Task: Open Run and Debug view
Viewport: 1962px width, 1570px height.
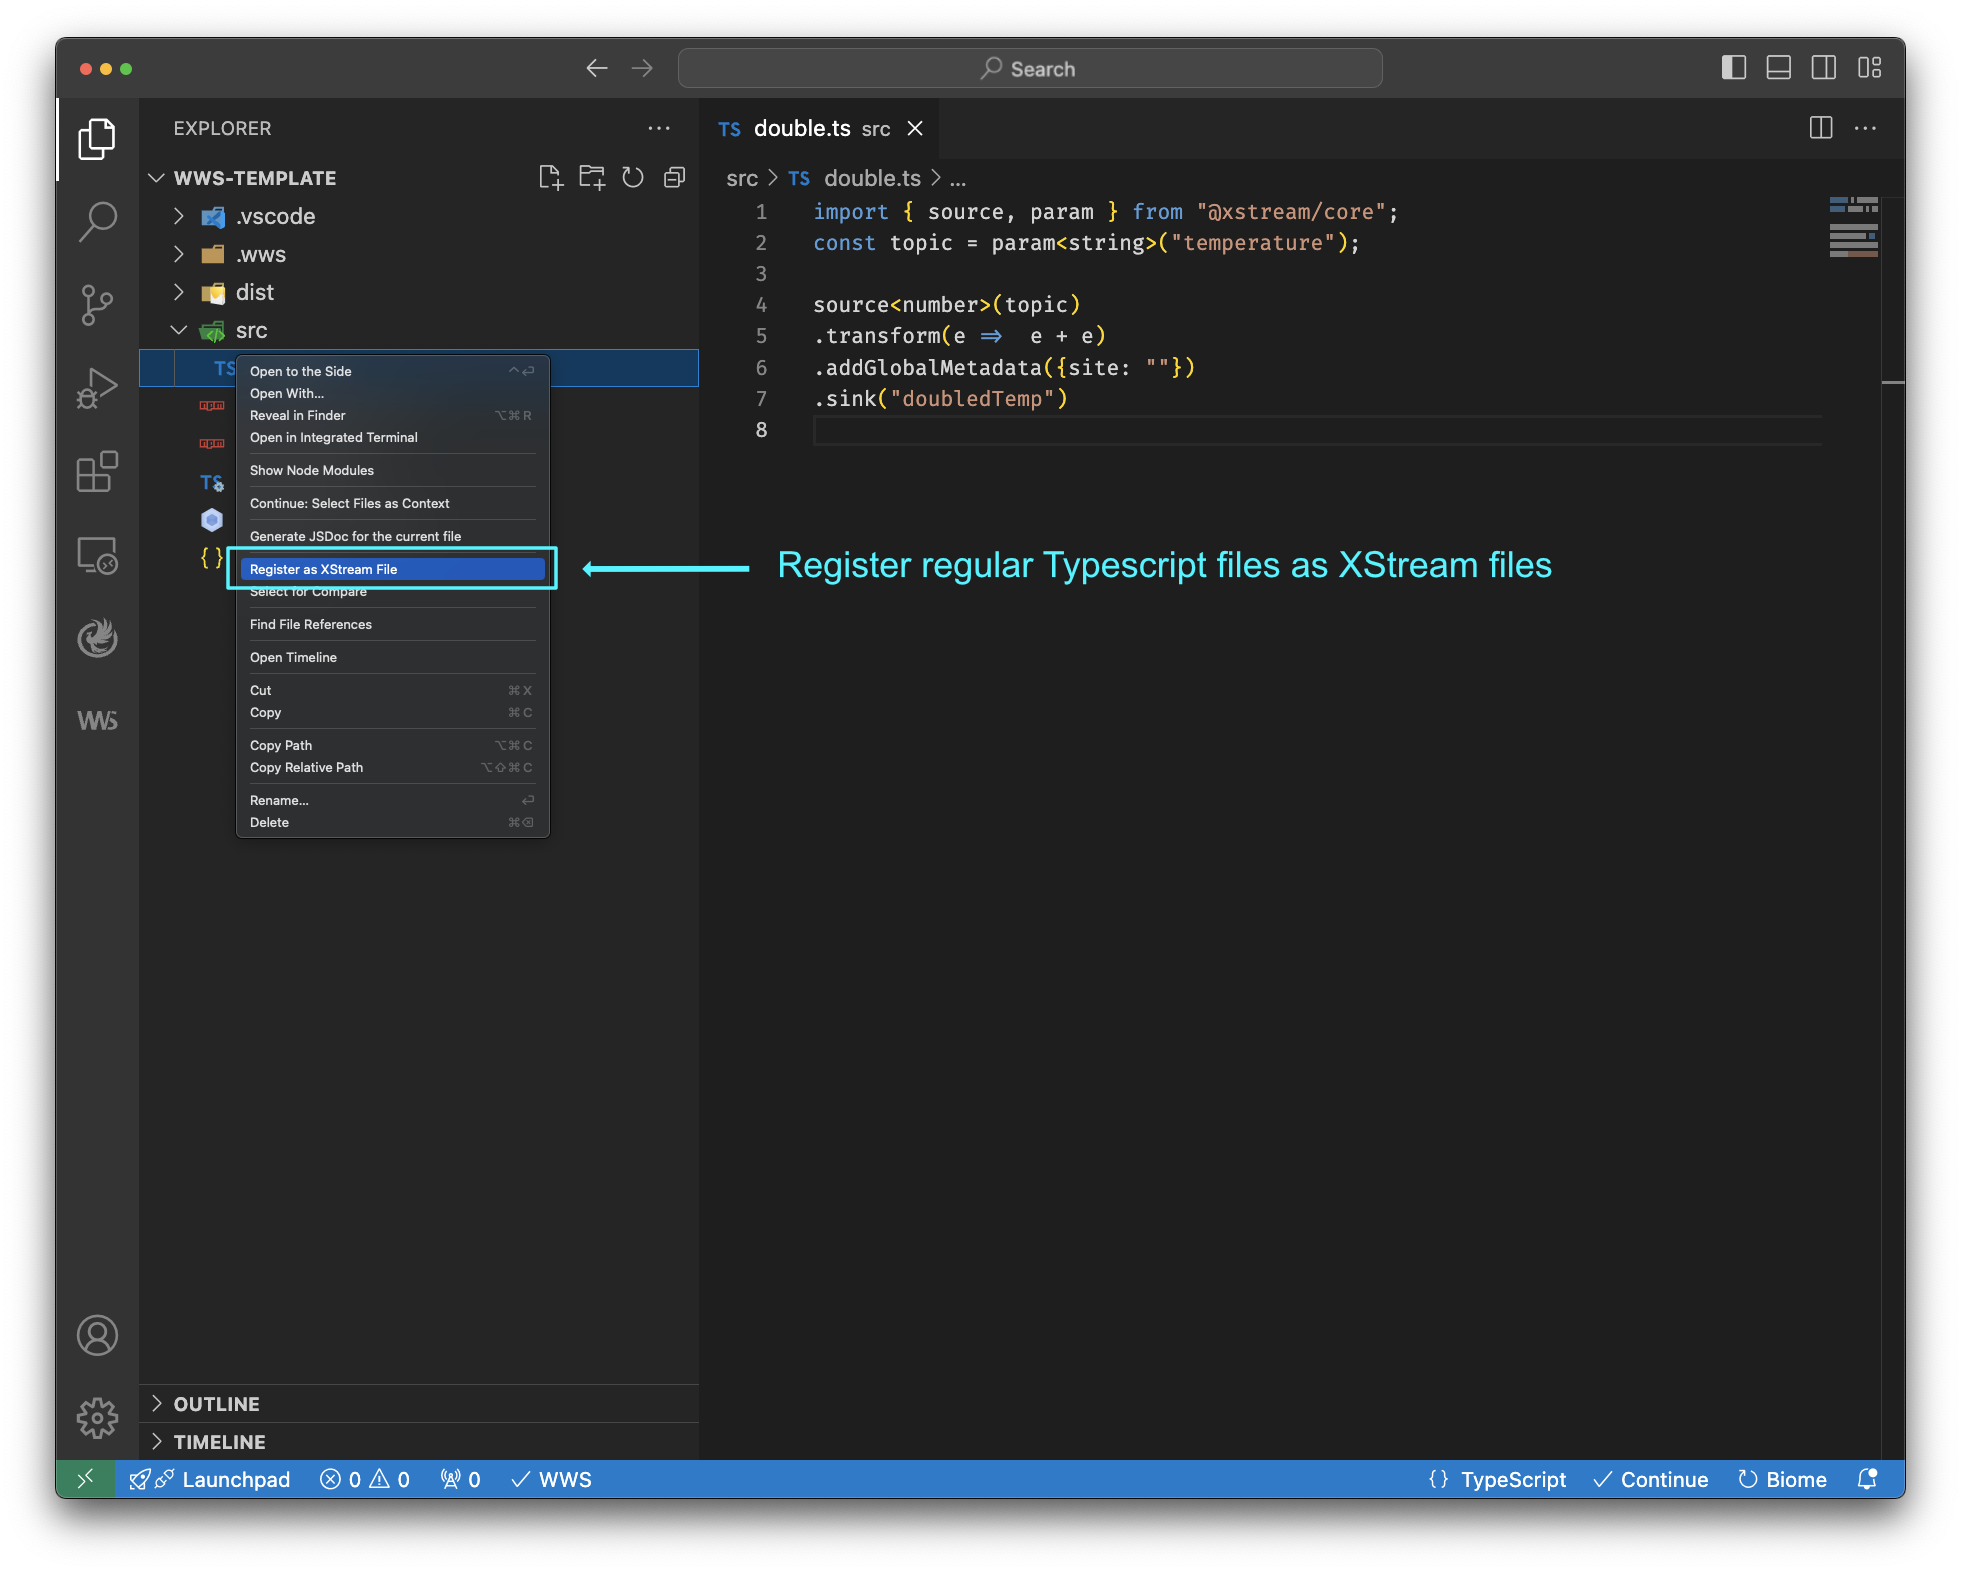Action: click(97, 389)
